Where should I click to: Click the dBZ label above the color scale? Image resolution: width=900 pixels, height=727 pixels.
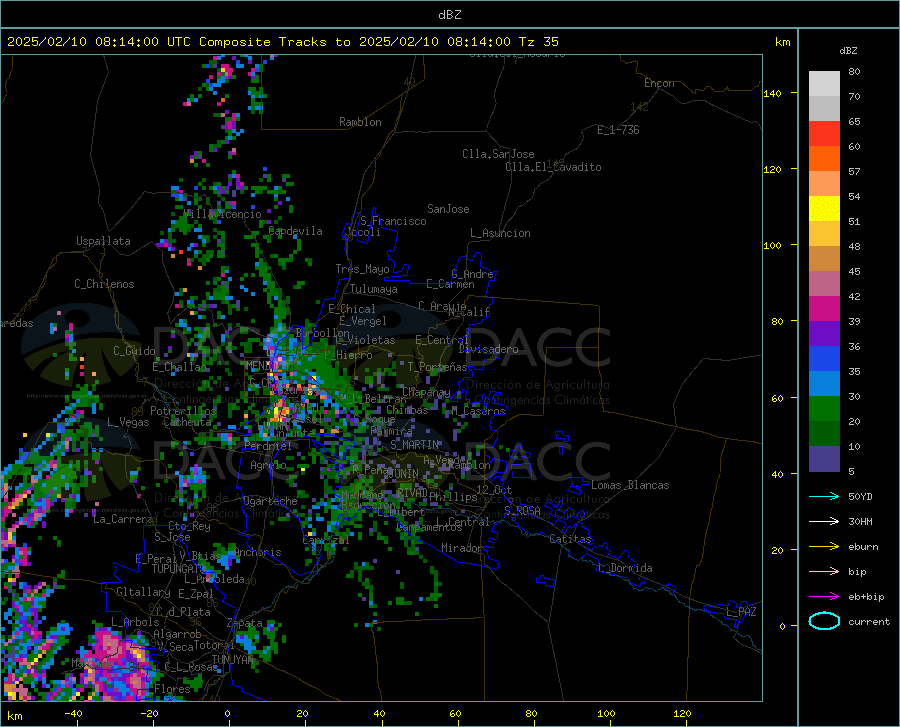pyautogui.click(x=848, y=50)
